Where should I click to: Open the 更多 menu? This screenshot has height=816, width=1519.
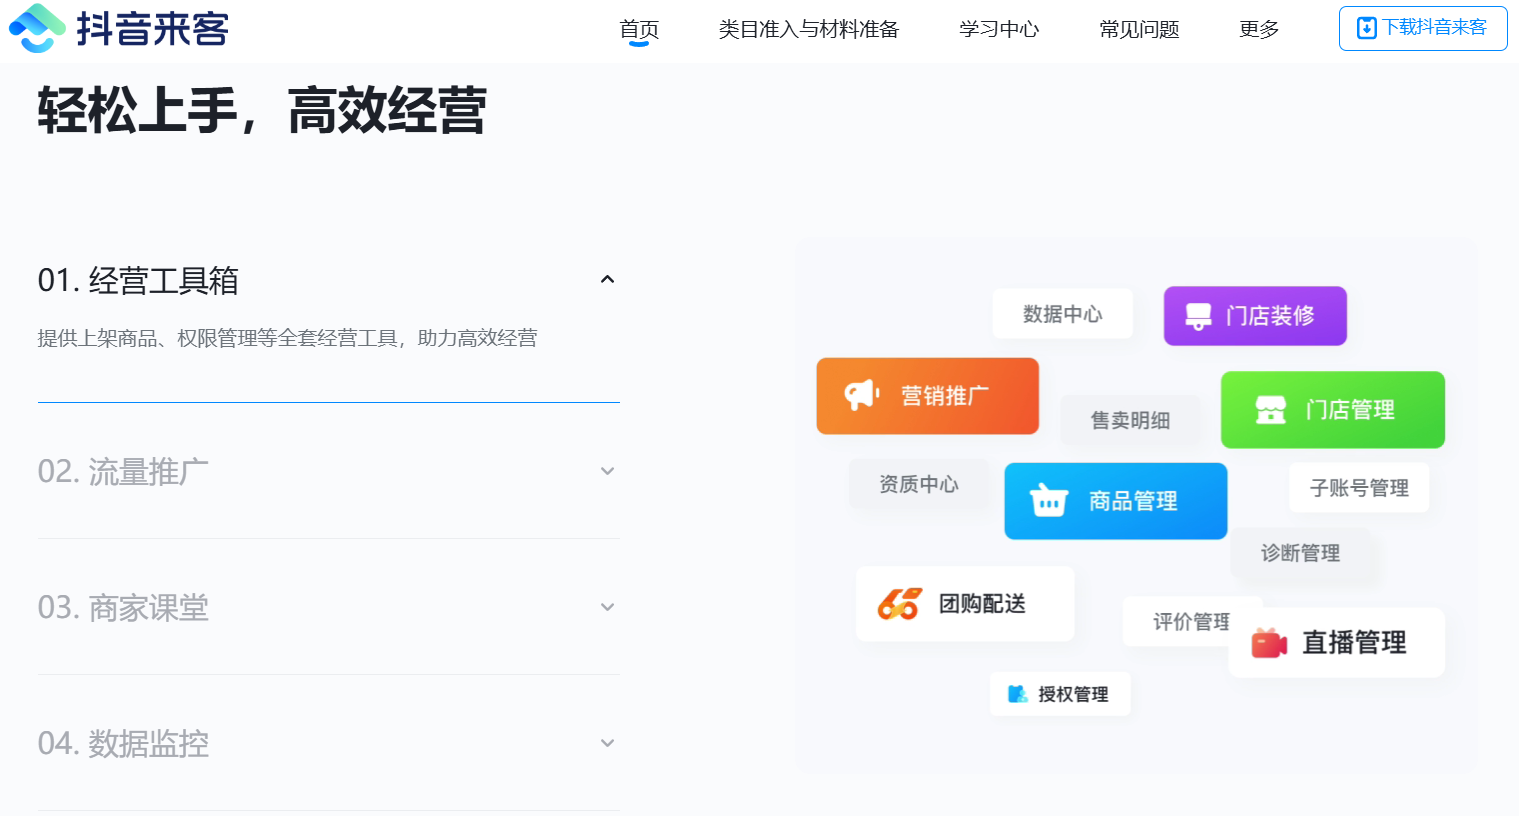pyautogui.click(x=1259, y=30)
